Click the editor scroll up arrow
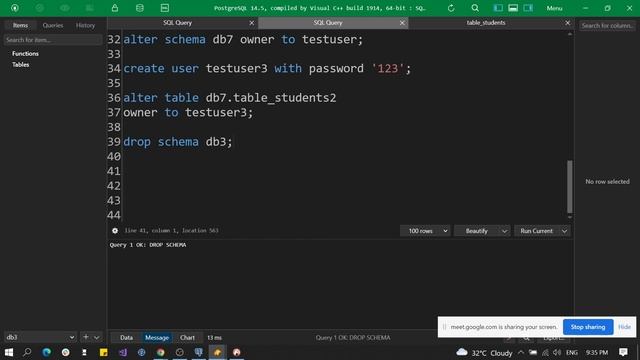This screenshot has width=640, height=360. [570, 34]
